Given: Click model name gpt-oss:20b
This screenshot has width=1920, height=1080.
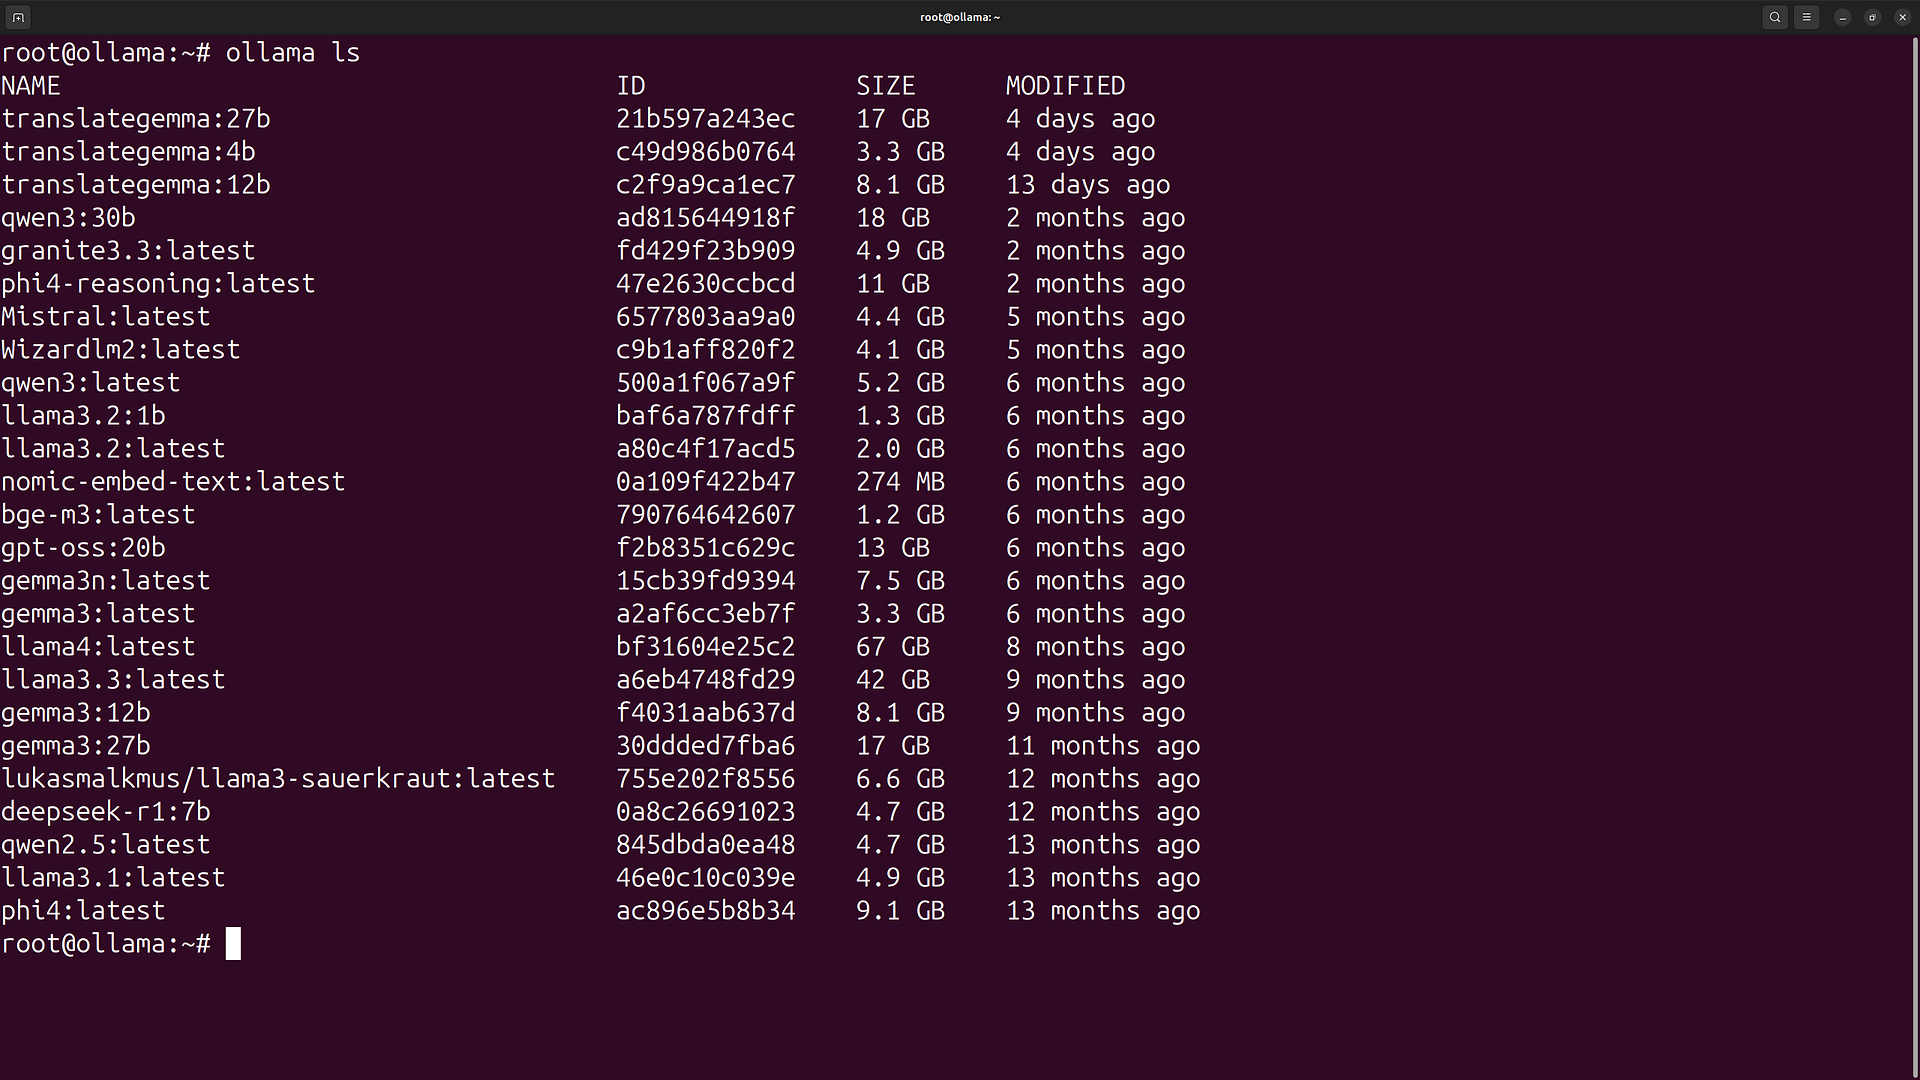Looking at the screenshot, I should pyautogui.click(x=83, y=548).
